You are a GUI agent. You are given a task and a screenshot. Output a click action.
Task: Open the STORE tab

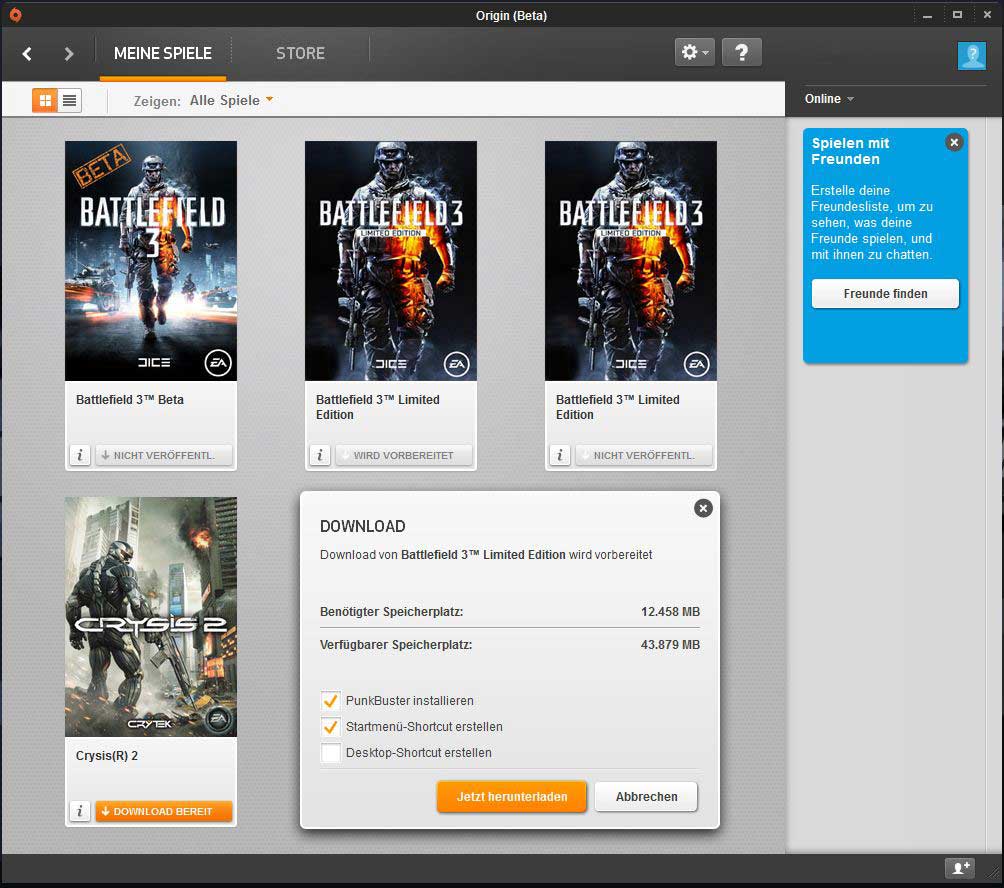(x=300, y=54)
